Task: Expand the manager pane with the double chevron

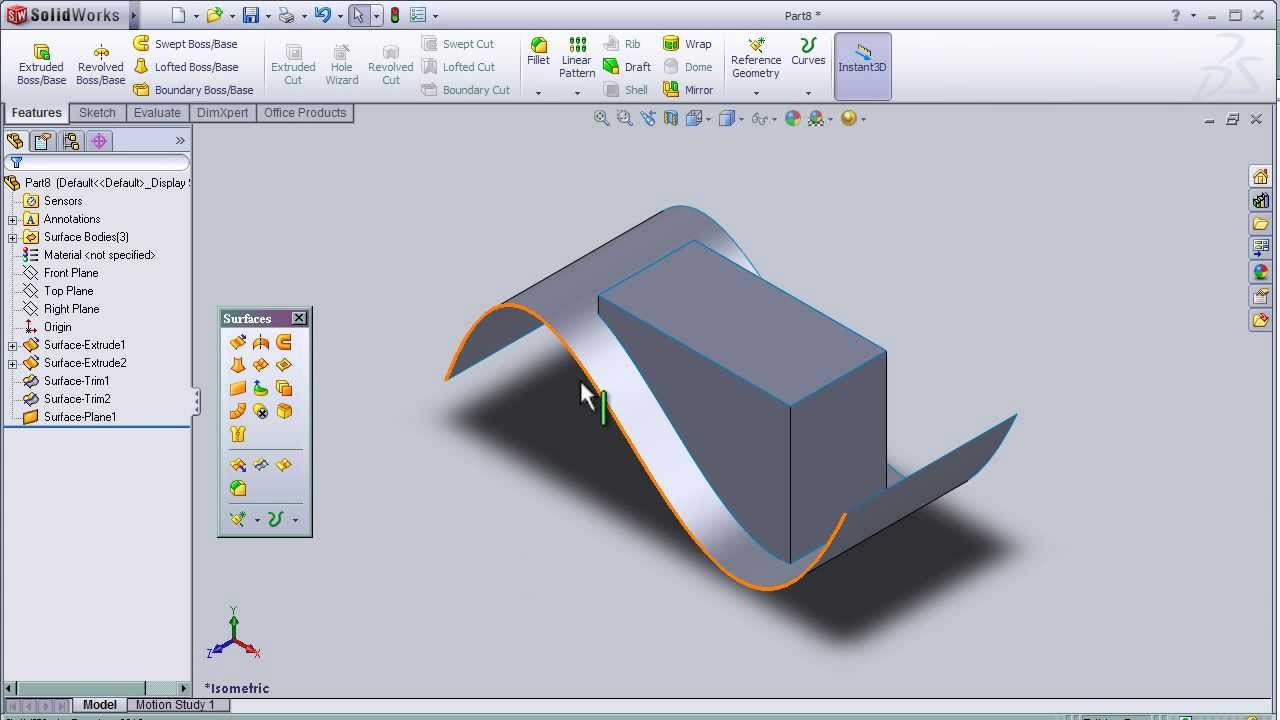Action: point(180,141)
